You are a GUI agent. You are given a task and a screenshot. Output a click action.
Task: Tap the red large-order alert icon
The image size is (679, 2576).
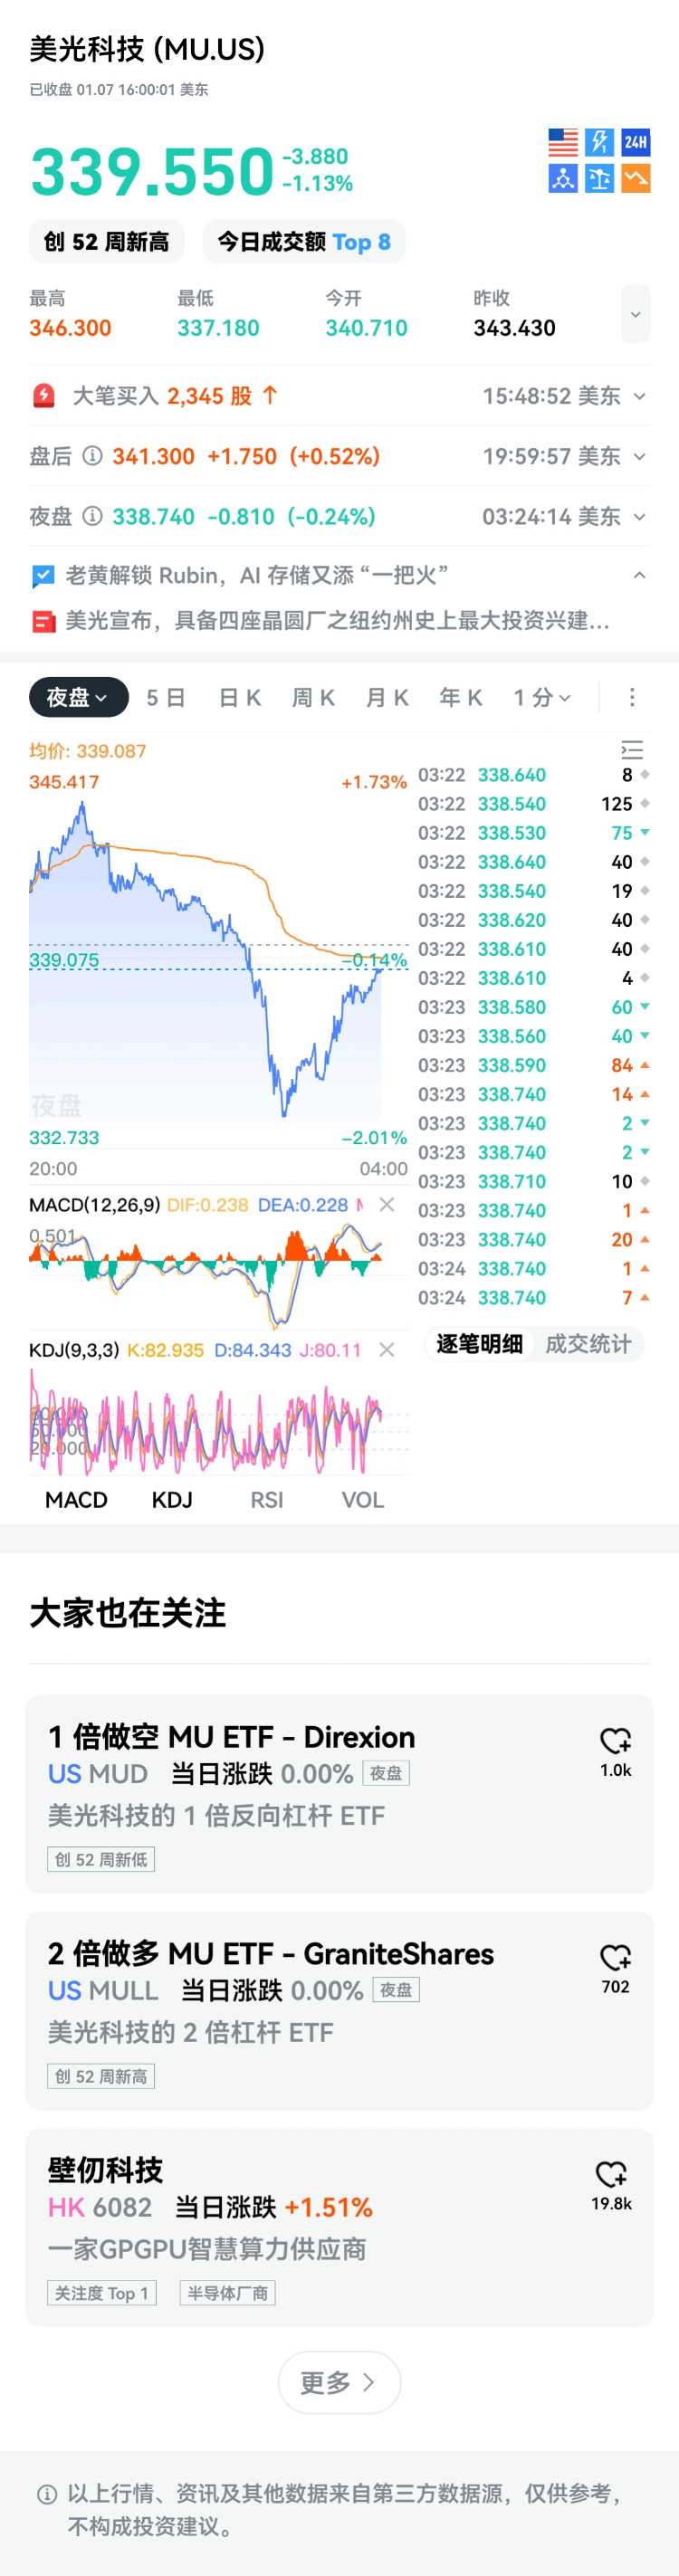[x=44, y=396]
